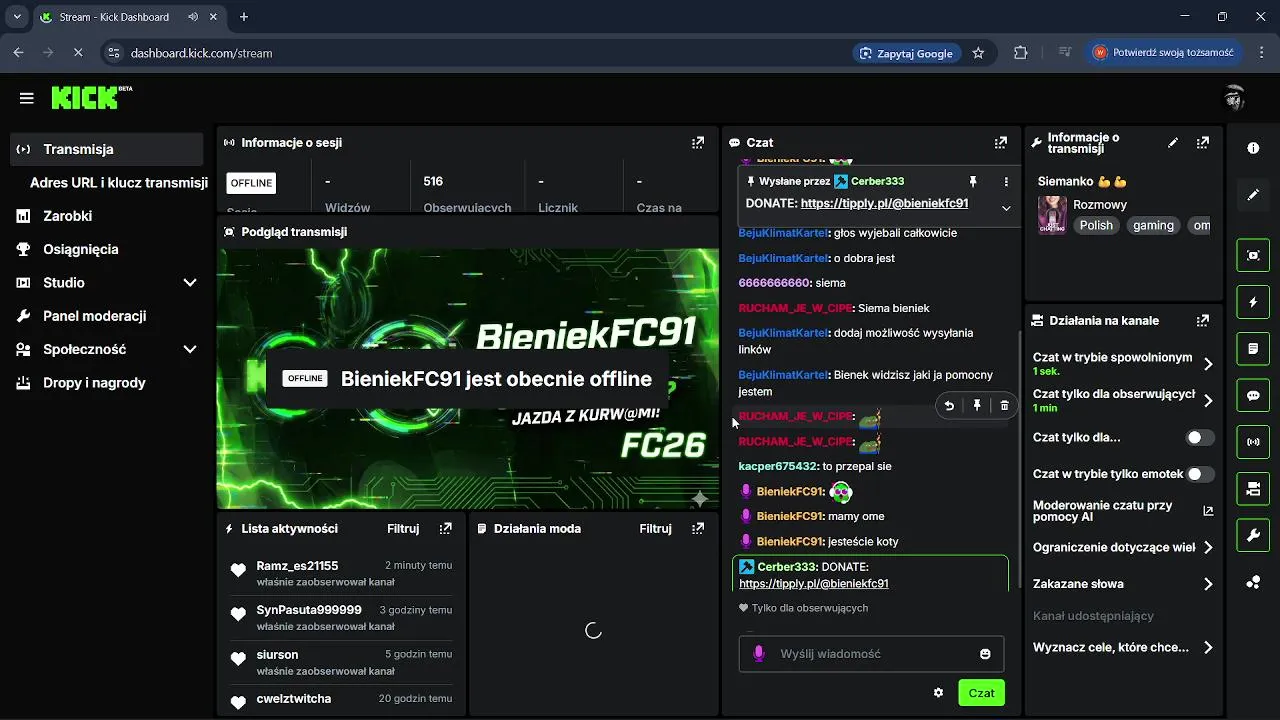Expand the Społeczność sidebar section

pos(190,350)
